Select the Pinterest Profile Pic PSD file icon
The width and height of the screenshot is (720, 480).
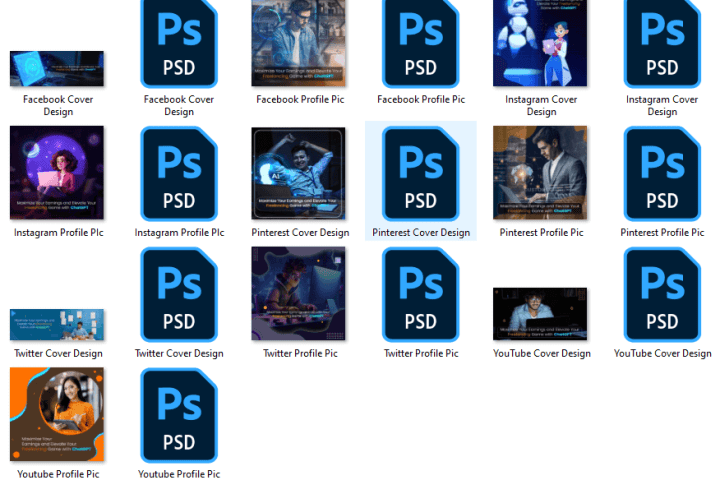coord(662,174)
